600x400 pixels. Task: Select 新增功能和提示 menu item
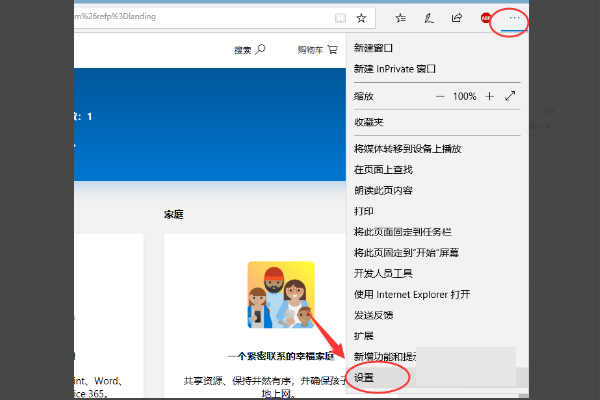click(x=385, y=356)
